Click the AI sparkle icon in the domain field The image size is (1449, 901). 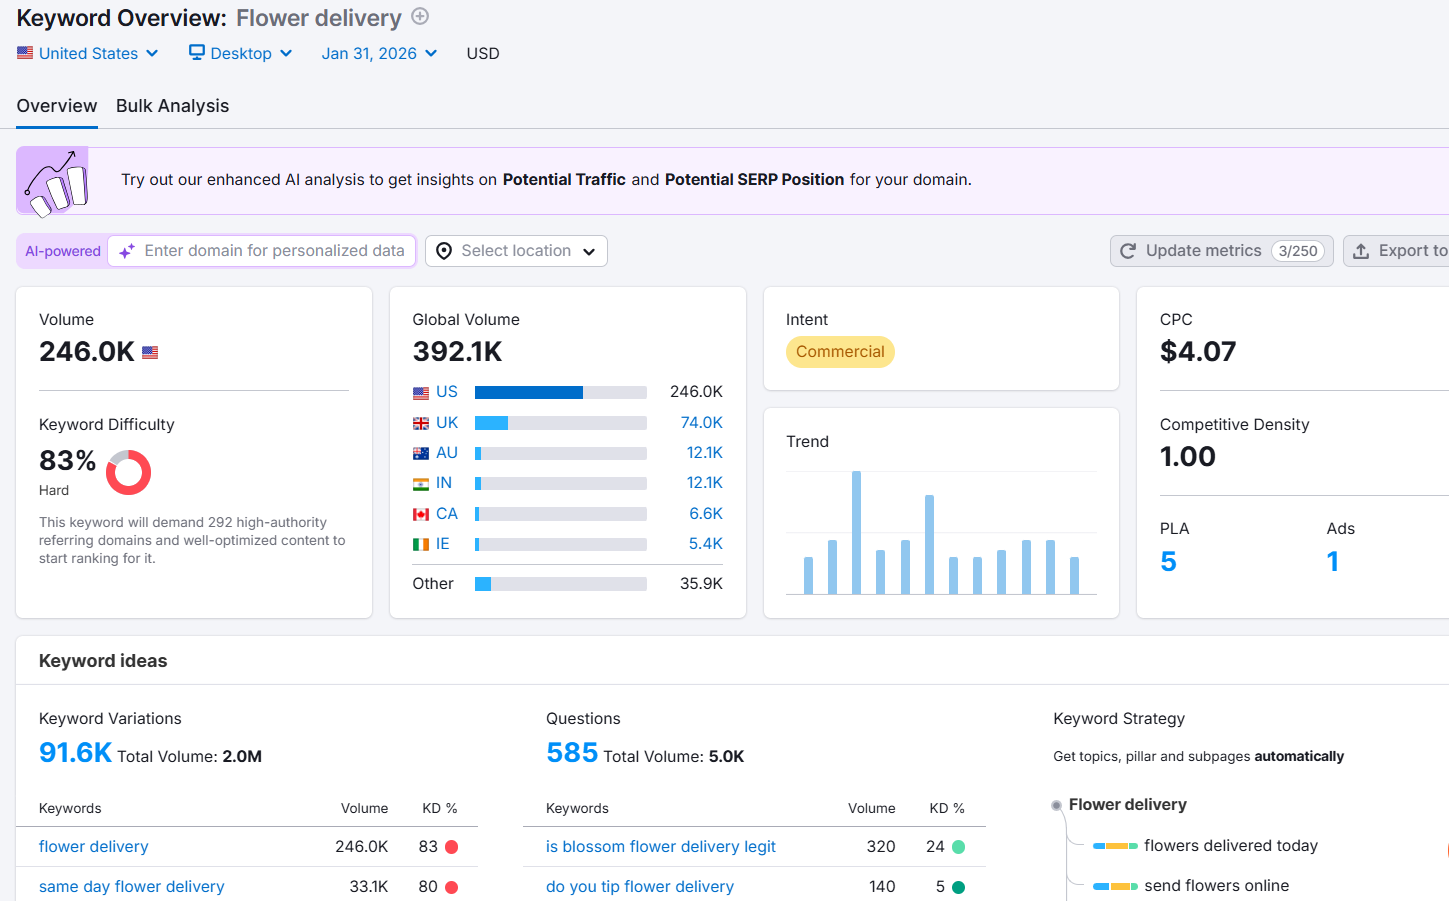point(125,251)
